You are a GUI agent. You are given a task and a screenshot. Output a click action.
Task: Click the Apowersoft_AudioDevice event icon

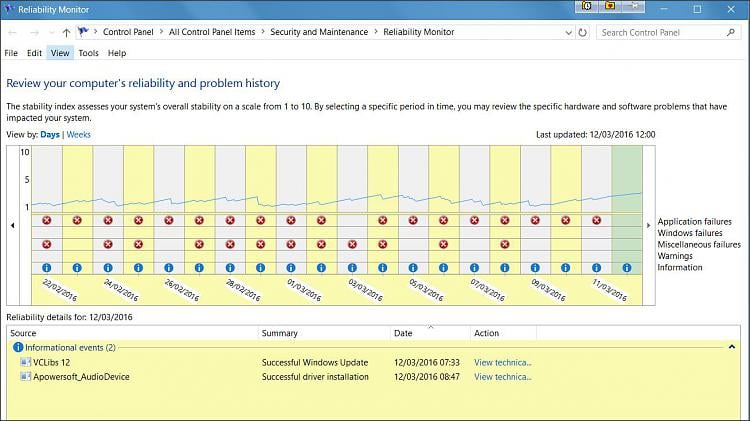[25, 377]
